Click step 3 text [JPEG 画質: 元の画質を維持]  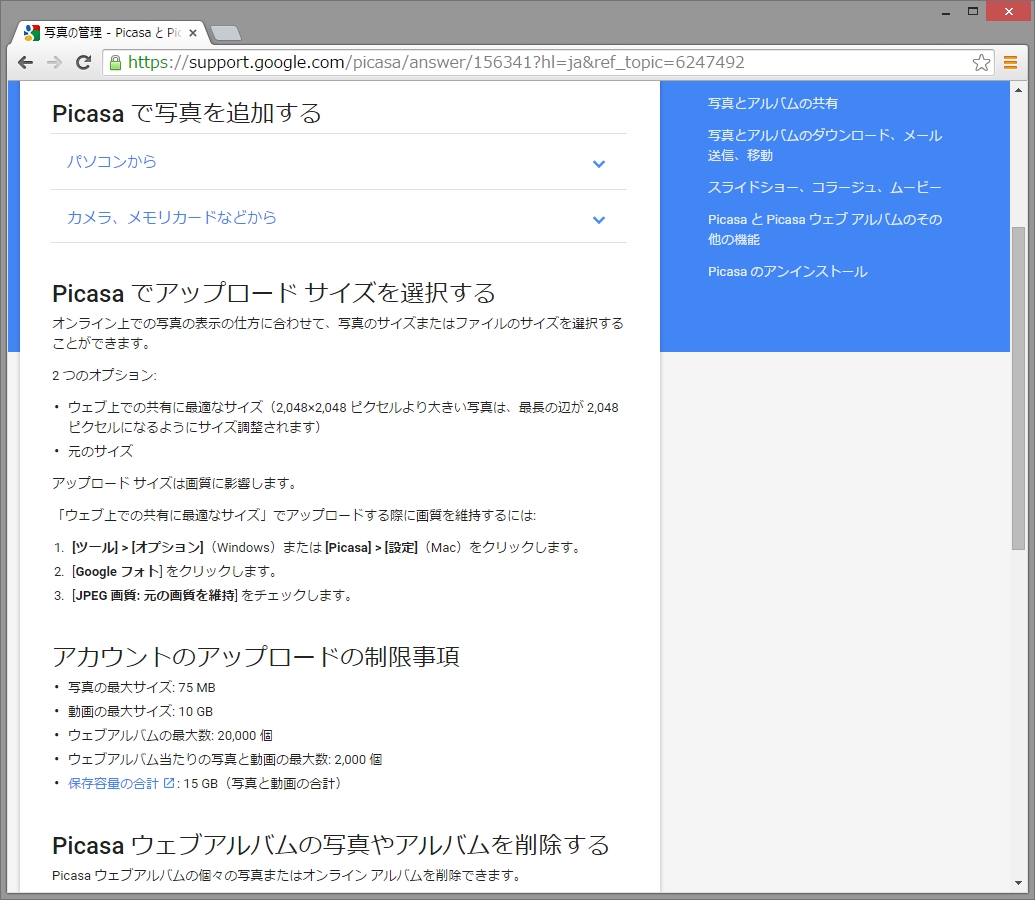pyautogui.click(x=154, y=596)
